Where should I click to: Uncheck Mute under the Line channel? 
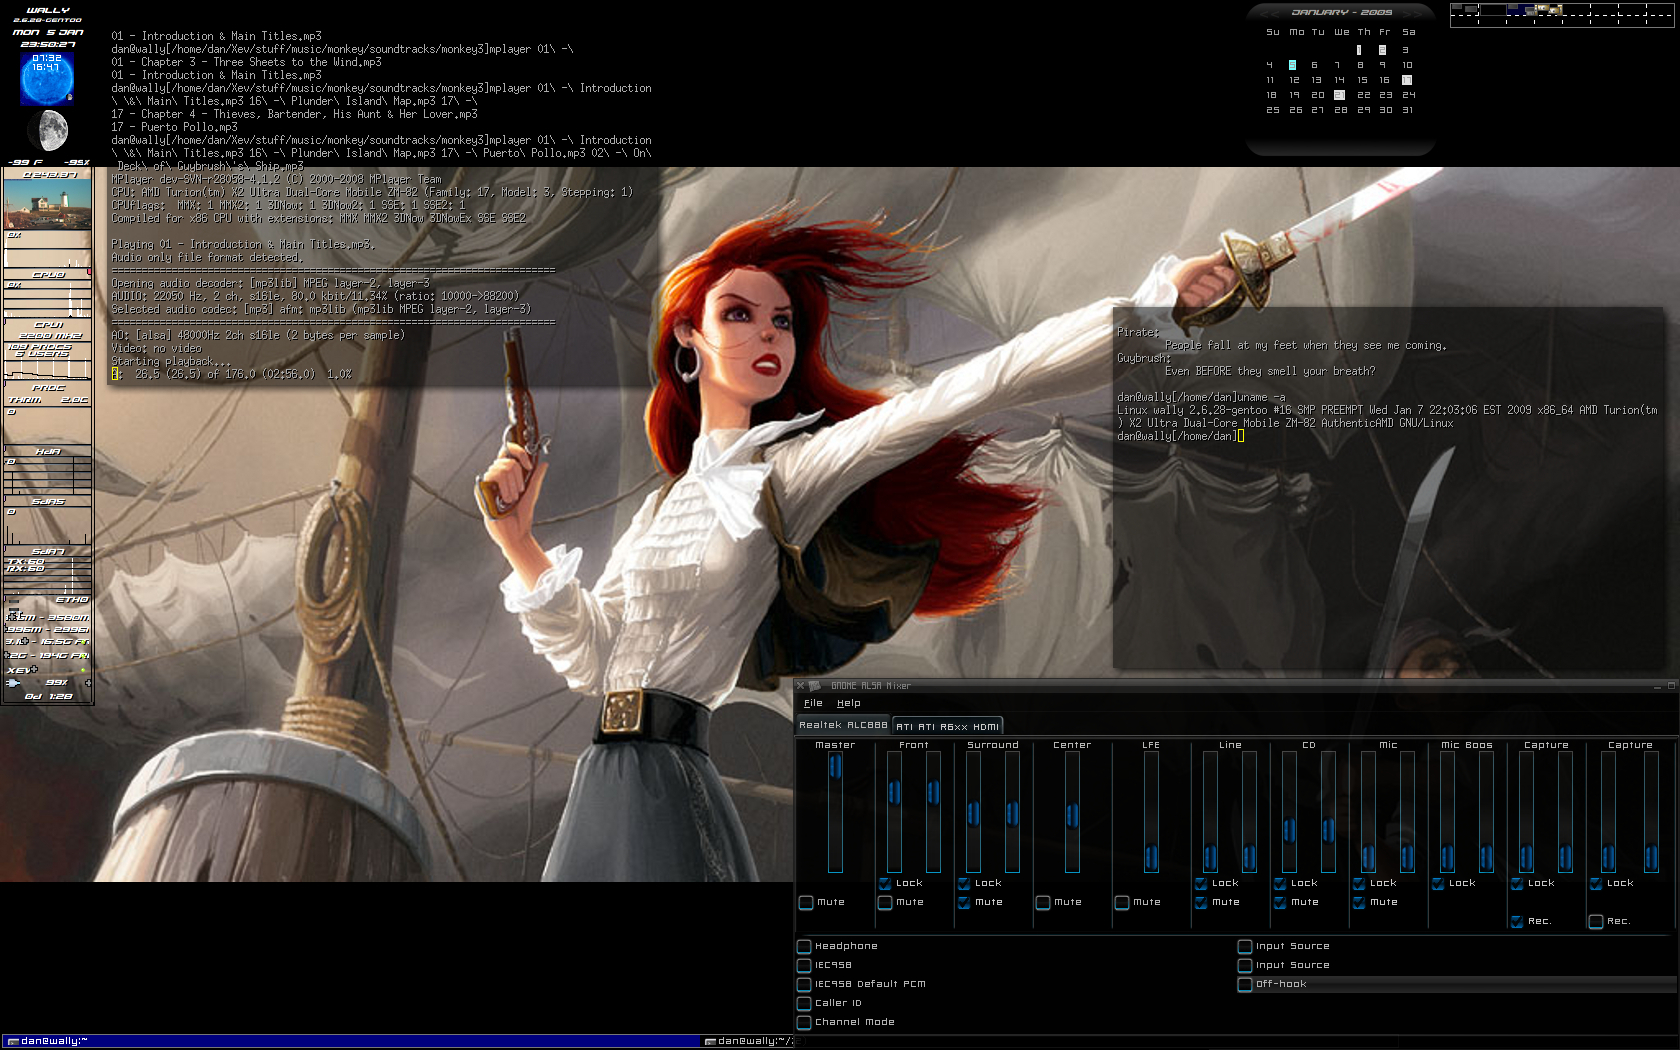click(1201, 902)
